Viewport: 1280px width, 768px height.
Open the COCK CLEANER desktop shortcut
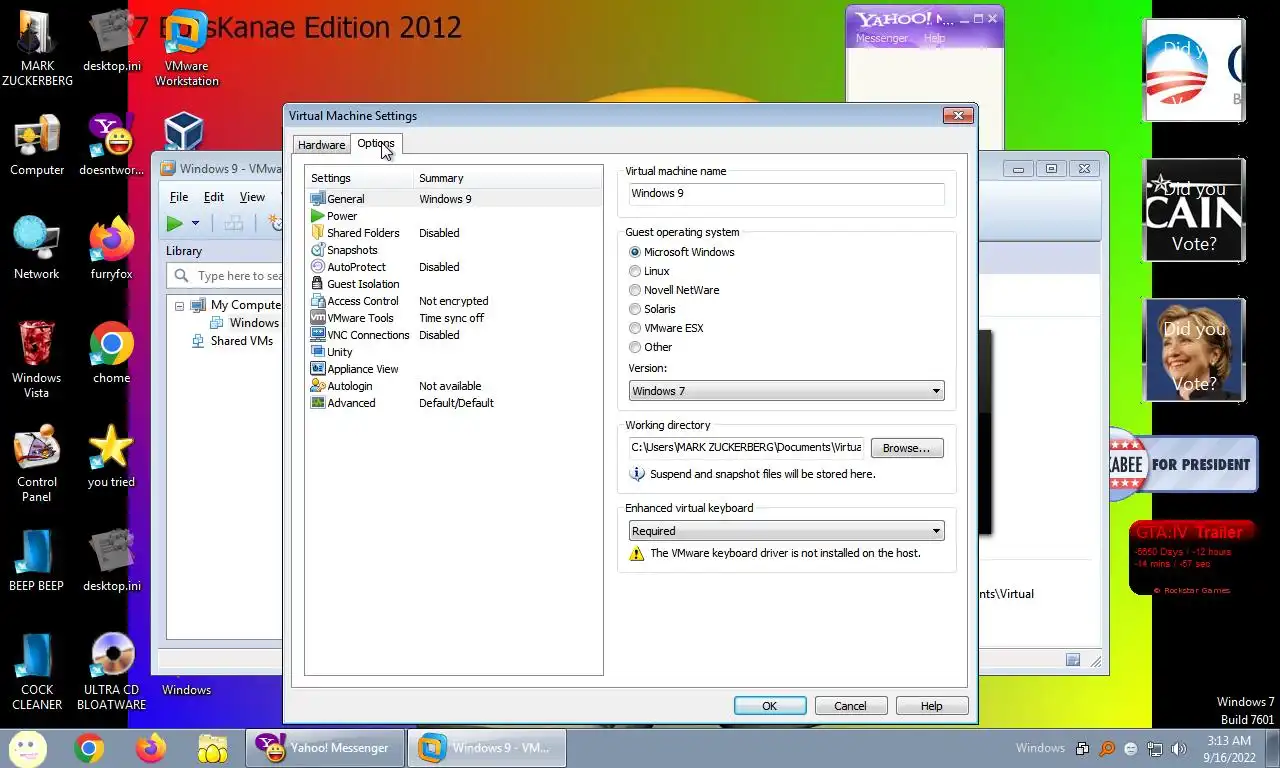(37, 671)
